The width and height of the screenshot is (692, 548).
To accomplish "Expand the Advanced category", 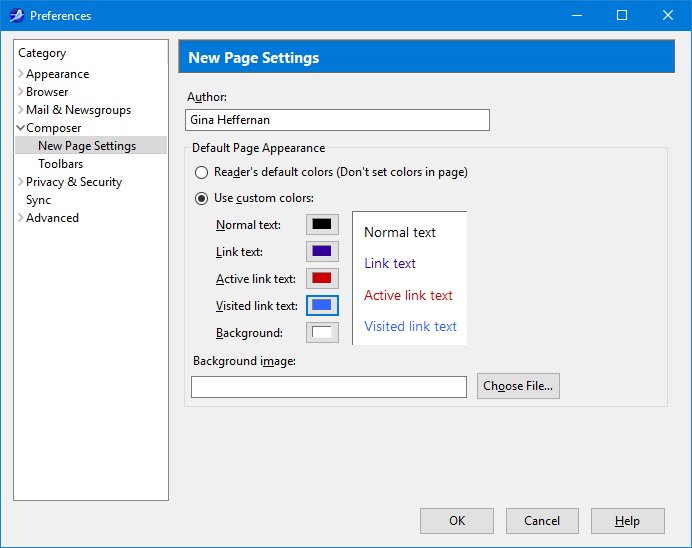I will 20,218.
